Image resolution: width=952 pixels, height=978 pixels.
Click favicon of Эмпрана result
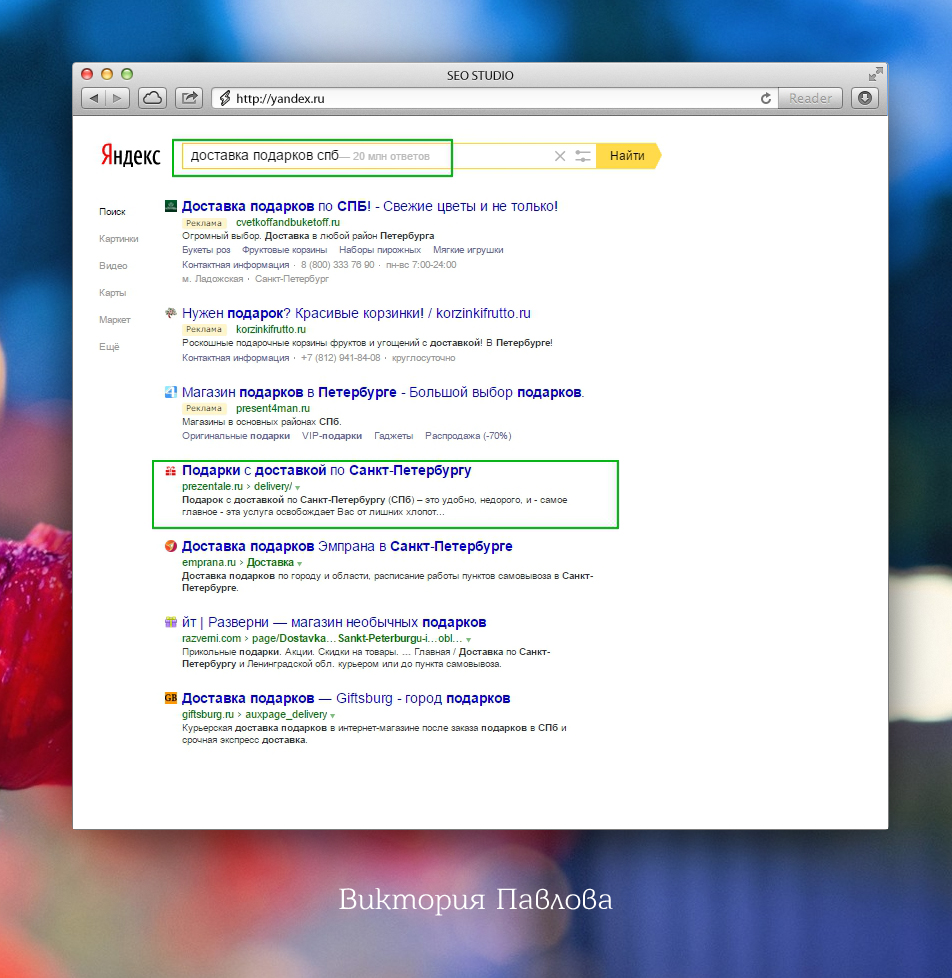[x=170, y=546]
